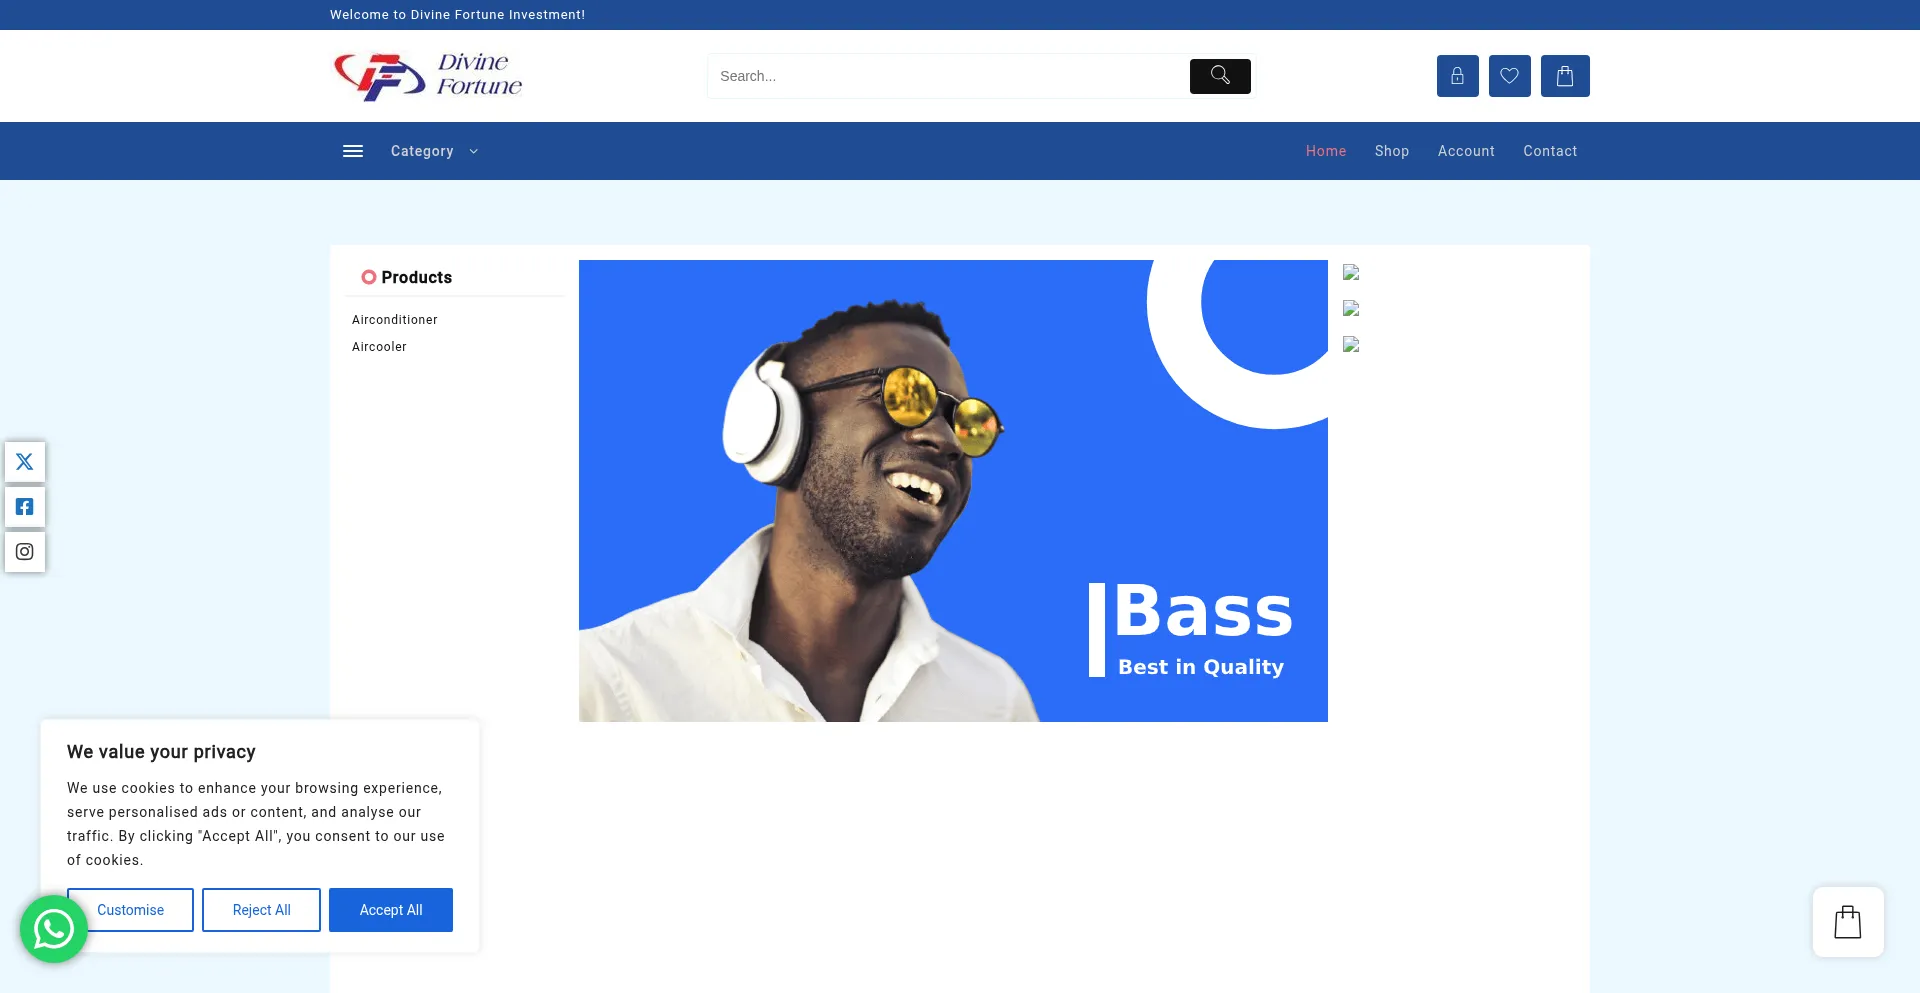This screenshot has height=993, width=1920.
Task: Open the shopping bag icon in header
Action: [x=1564, y=76]
